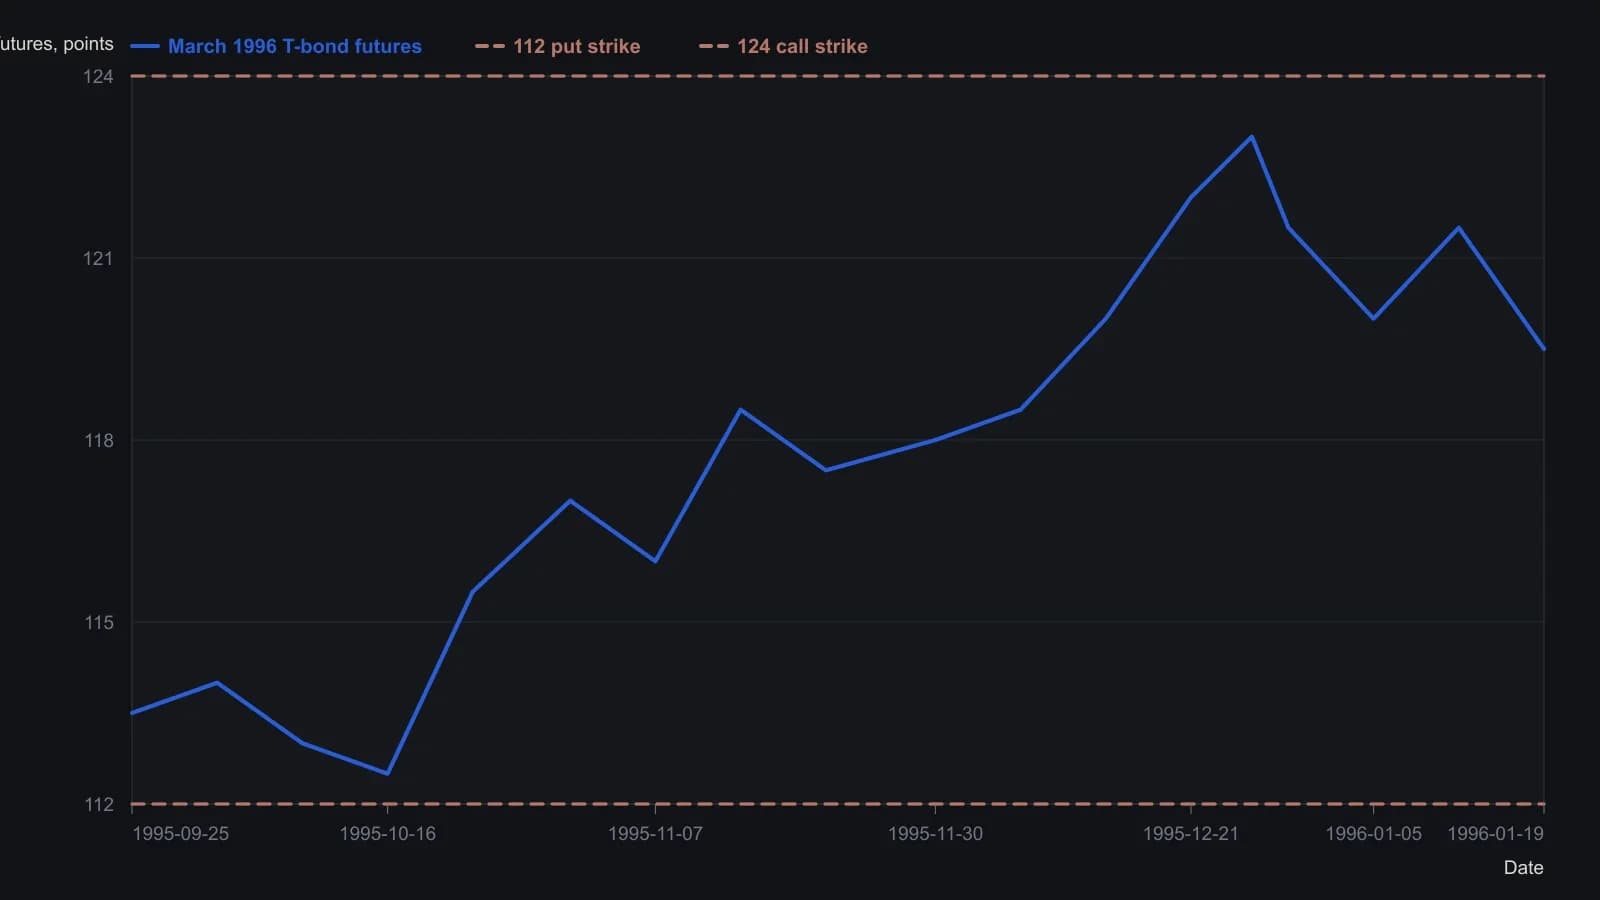Click the 118 y-axis tick label
The image size is (1600, 900).
click(x=98, y=441)
